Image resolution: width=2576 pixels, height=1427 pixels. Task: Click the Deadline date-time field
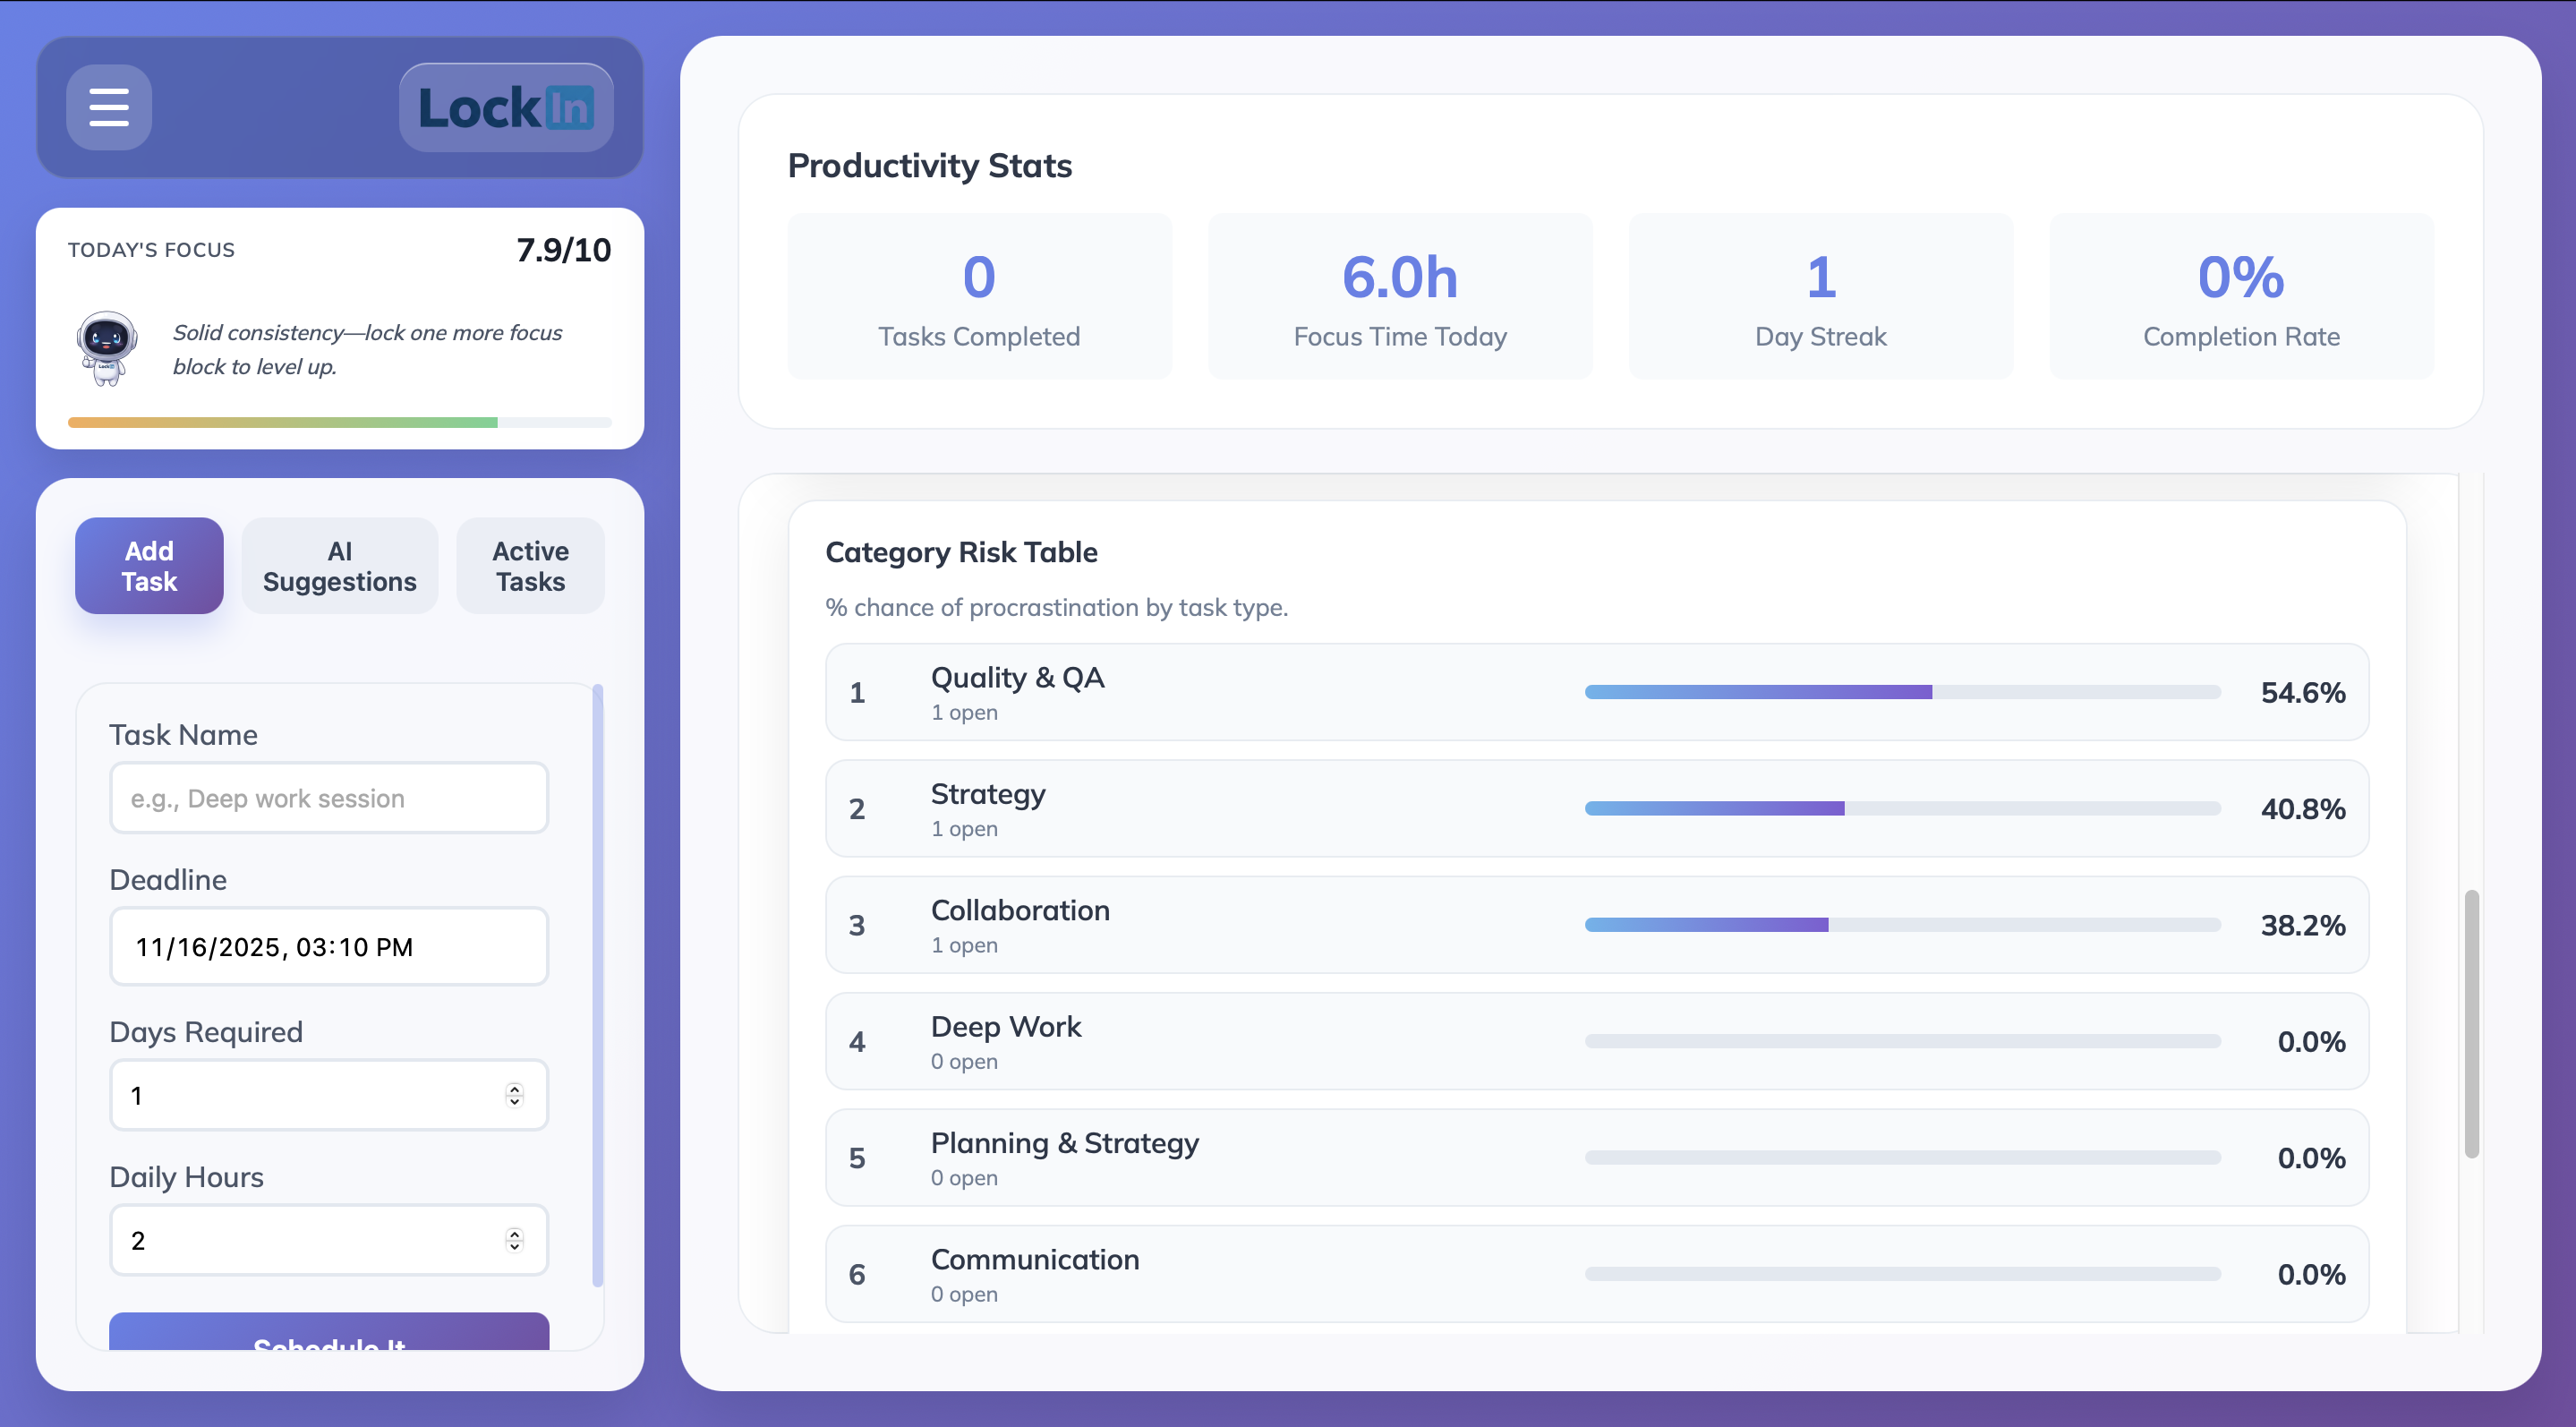pos(329,946)
